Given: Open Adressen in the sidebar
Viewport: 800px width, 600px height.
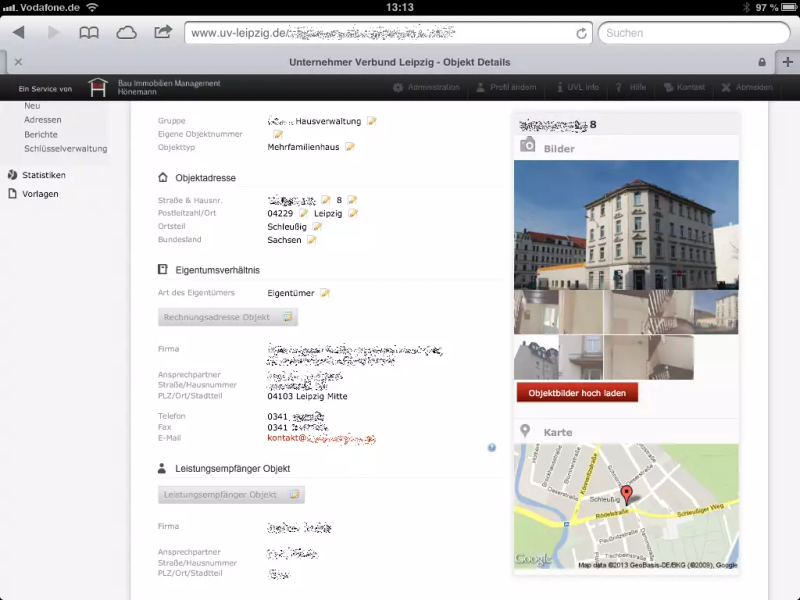Looking at the screenshot, I should (x=42, y=120).
